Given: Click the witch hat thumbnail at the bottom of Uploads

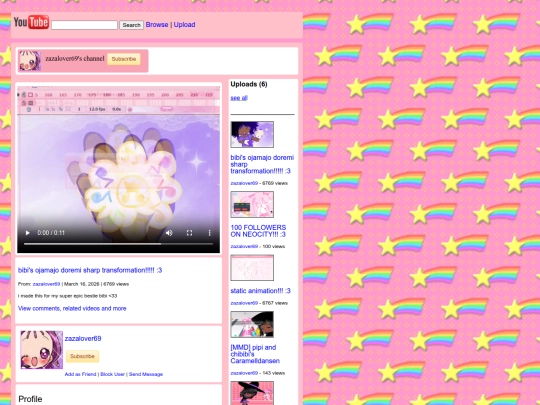Looking at the screenshot, I should click(252, 393).
